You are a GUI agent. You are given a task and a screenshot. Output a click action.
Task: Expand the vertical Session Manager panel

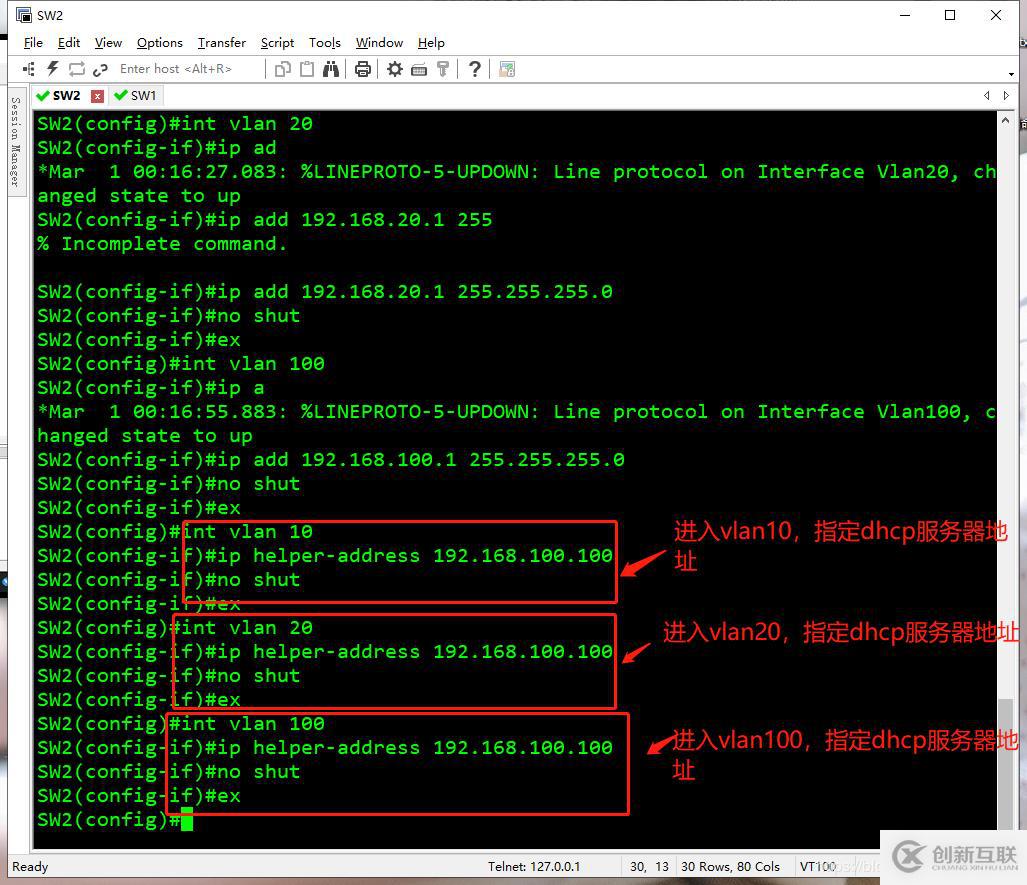[x=15, y=141]
